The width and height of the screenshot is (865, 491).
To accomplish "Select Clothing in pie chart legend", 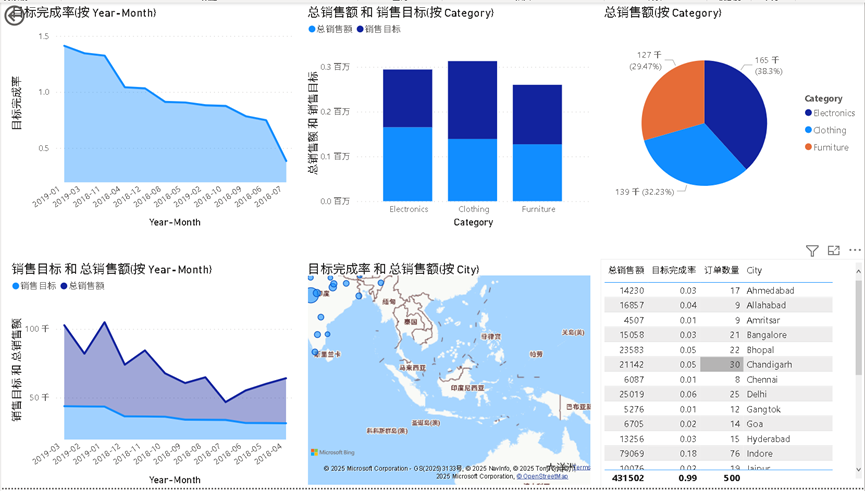I will 825,130.
